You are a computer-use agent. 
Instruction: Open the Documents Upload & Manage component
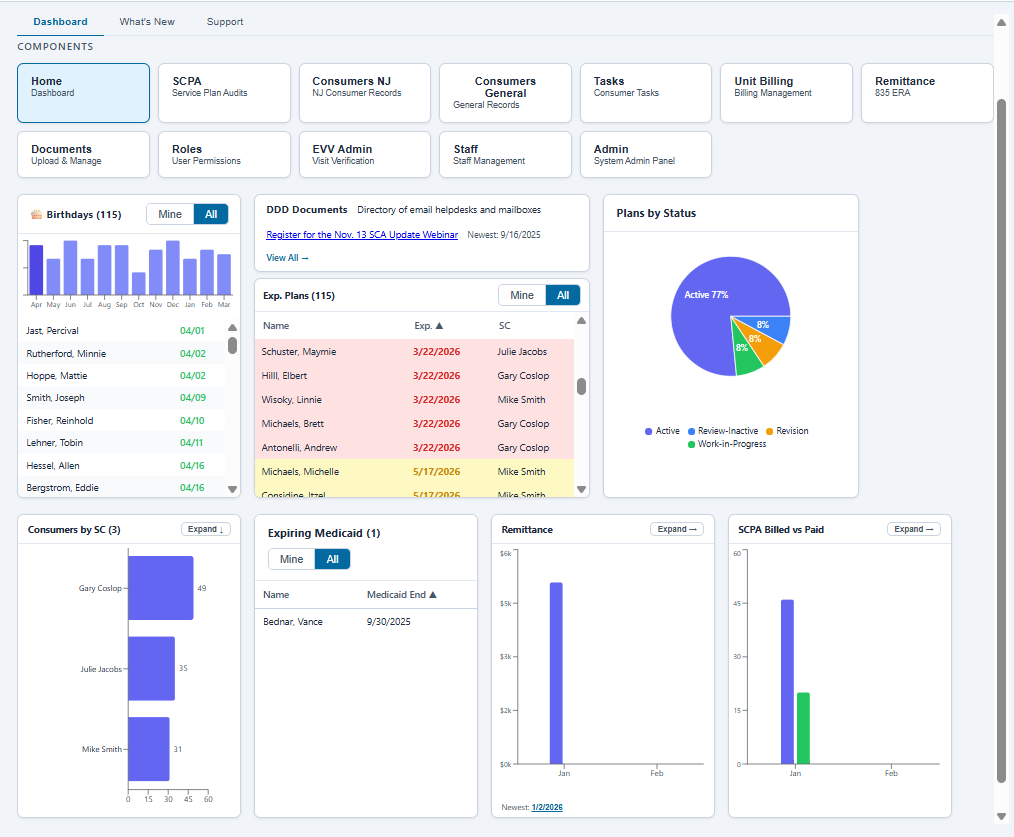click(83, 154)
